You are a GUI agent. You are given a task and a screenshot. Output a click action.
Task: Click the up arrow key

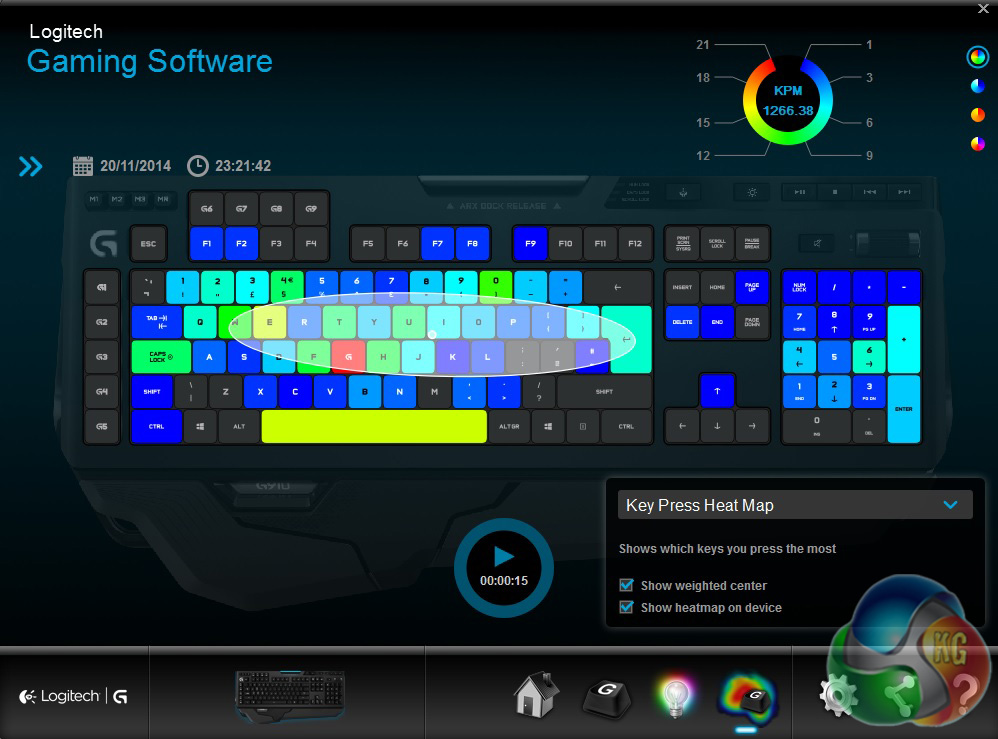717,391
